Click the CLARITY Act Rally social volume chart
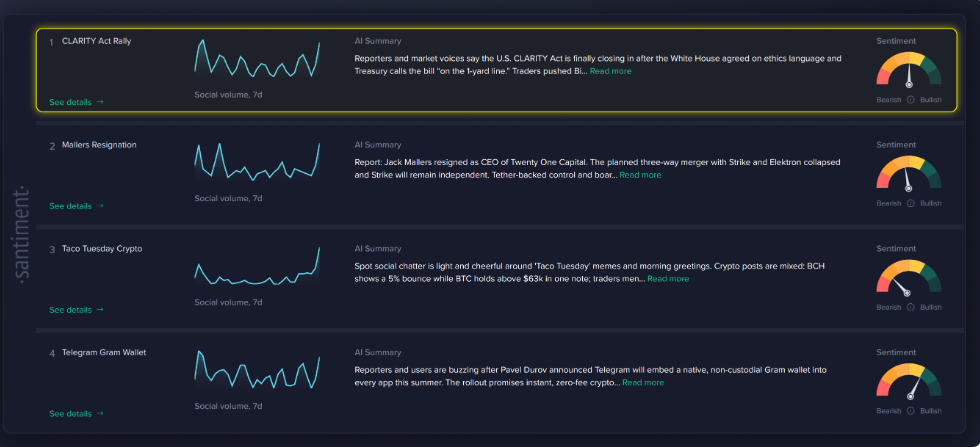The width and height of the screenshot is (980, 447). pyautogui.click(x=258, y=59)
